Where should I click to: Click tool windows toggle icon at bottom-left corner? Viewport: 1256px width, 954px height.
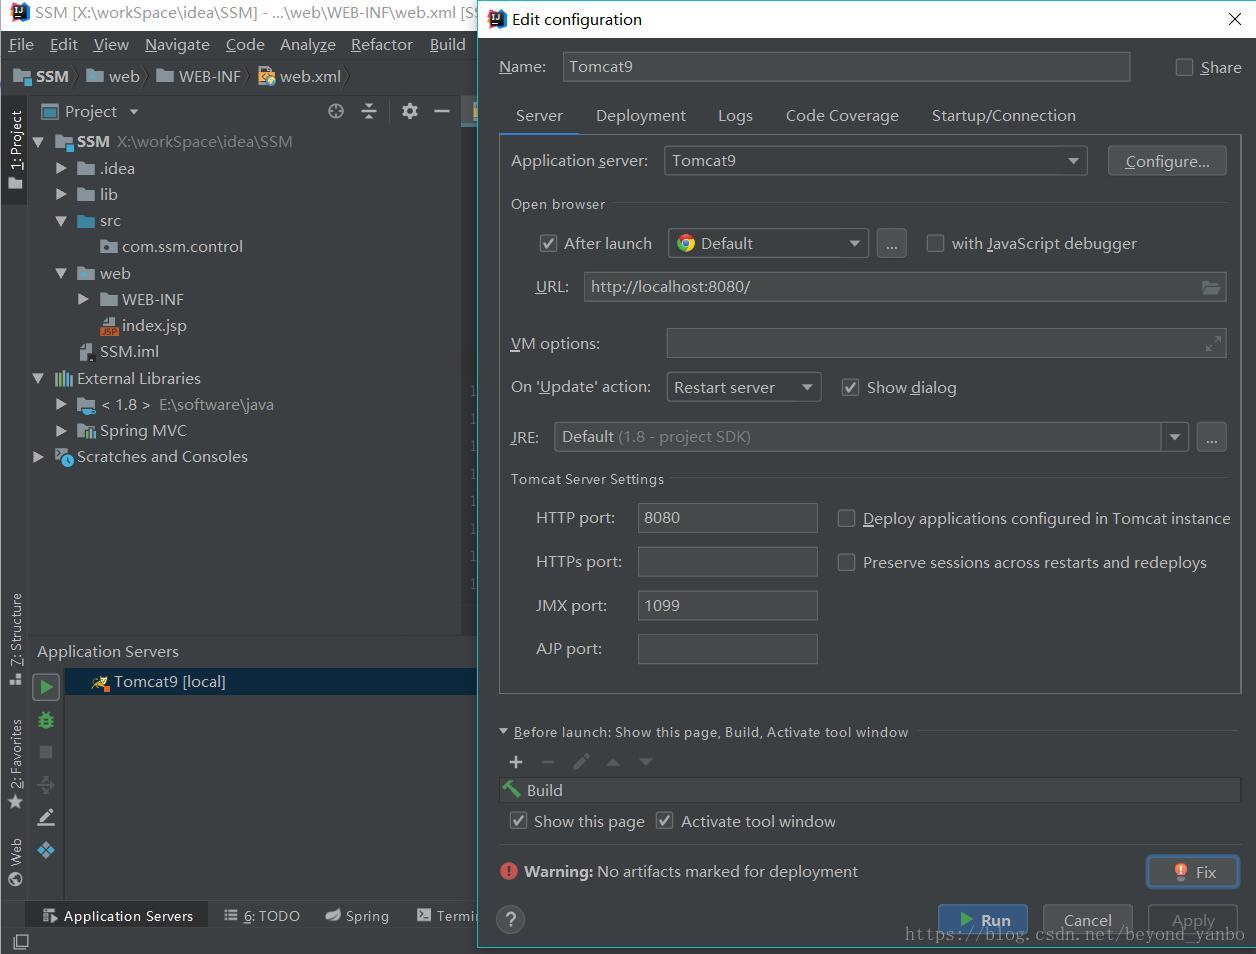click(20, 941)
